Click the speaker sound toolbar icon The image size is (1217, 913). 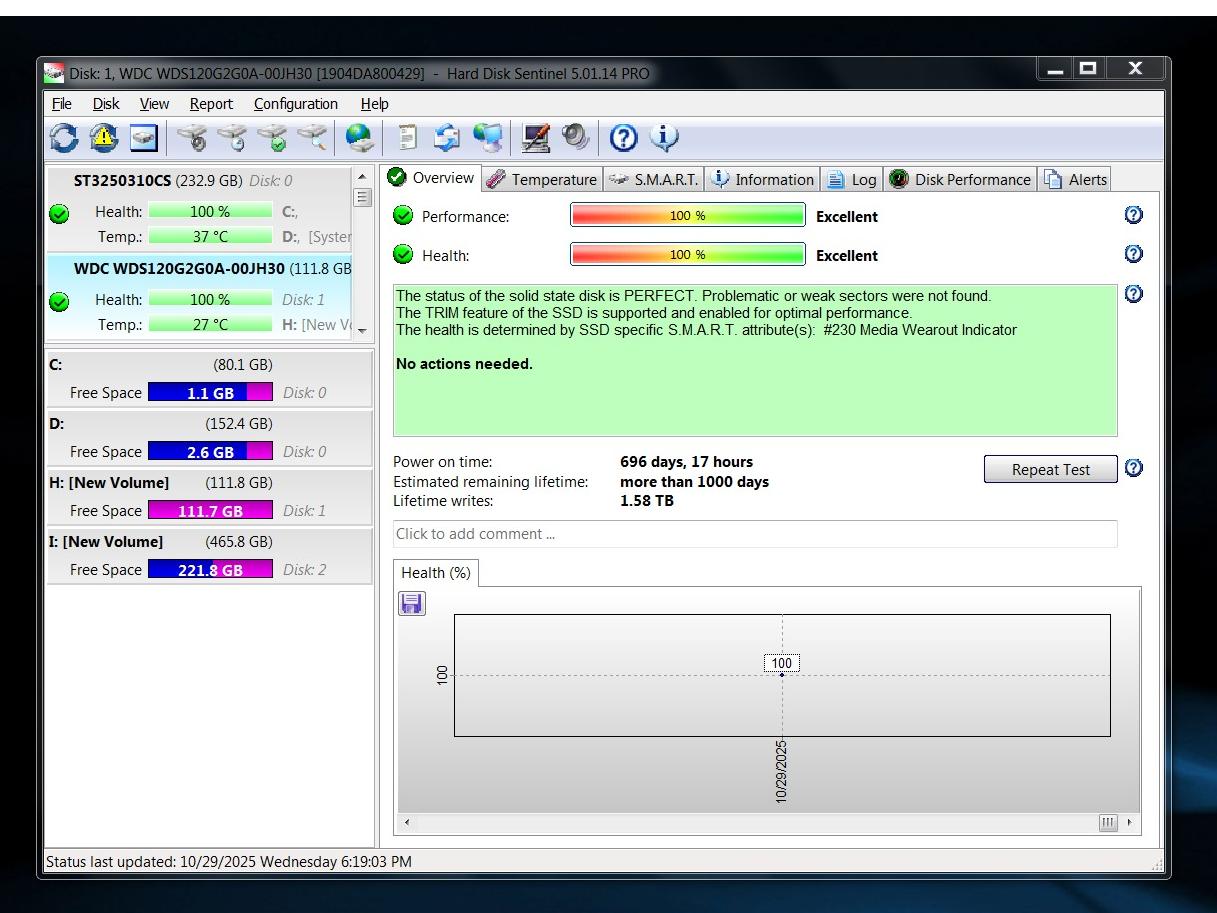click(x=575, y=138)
